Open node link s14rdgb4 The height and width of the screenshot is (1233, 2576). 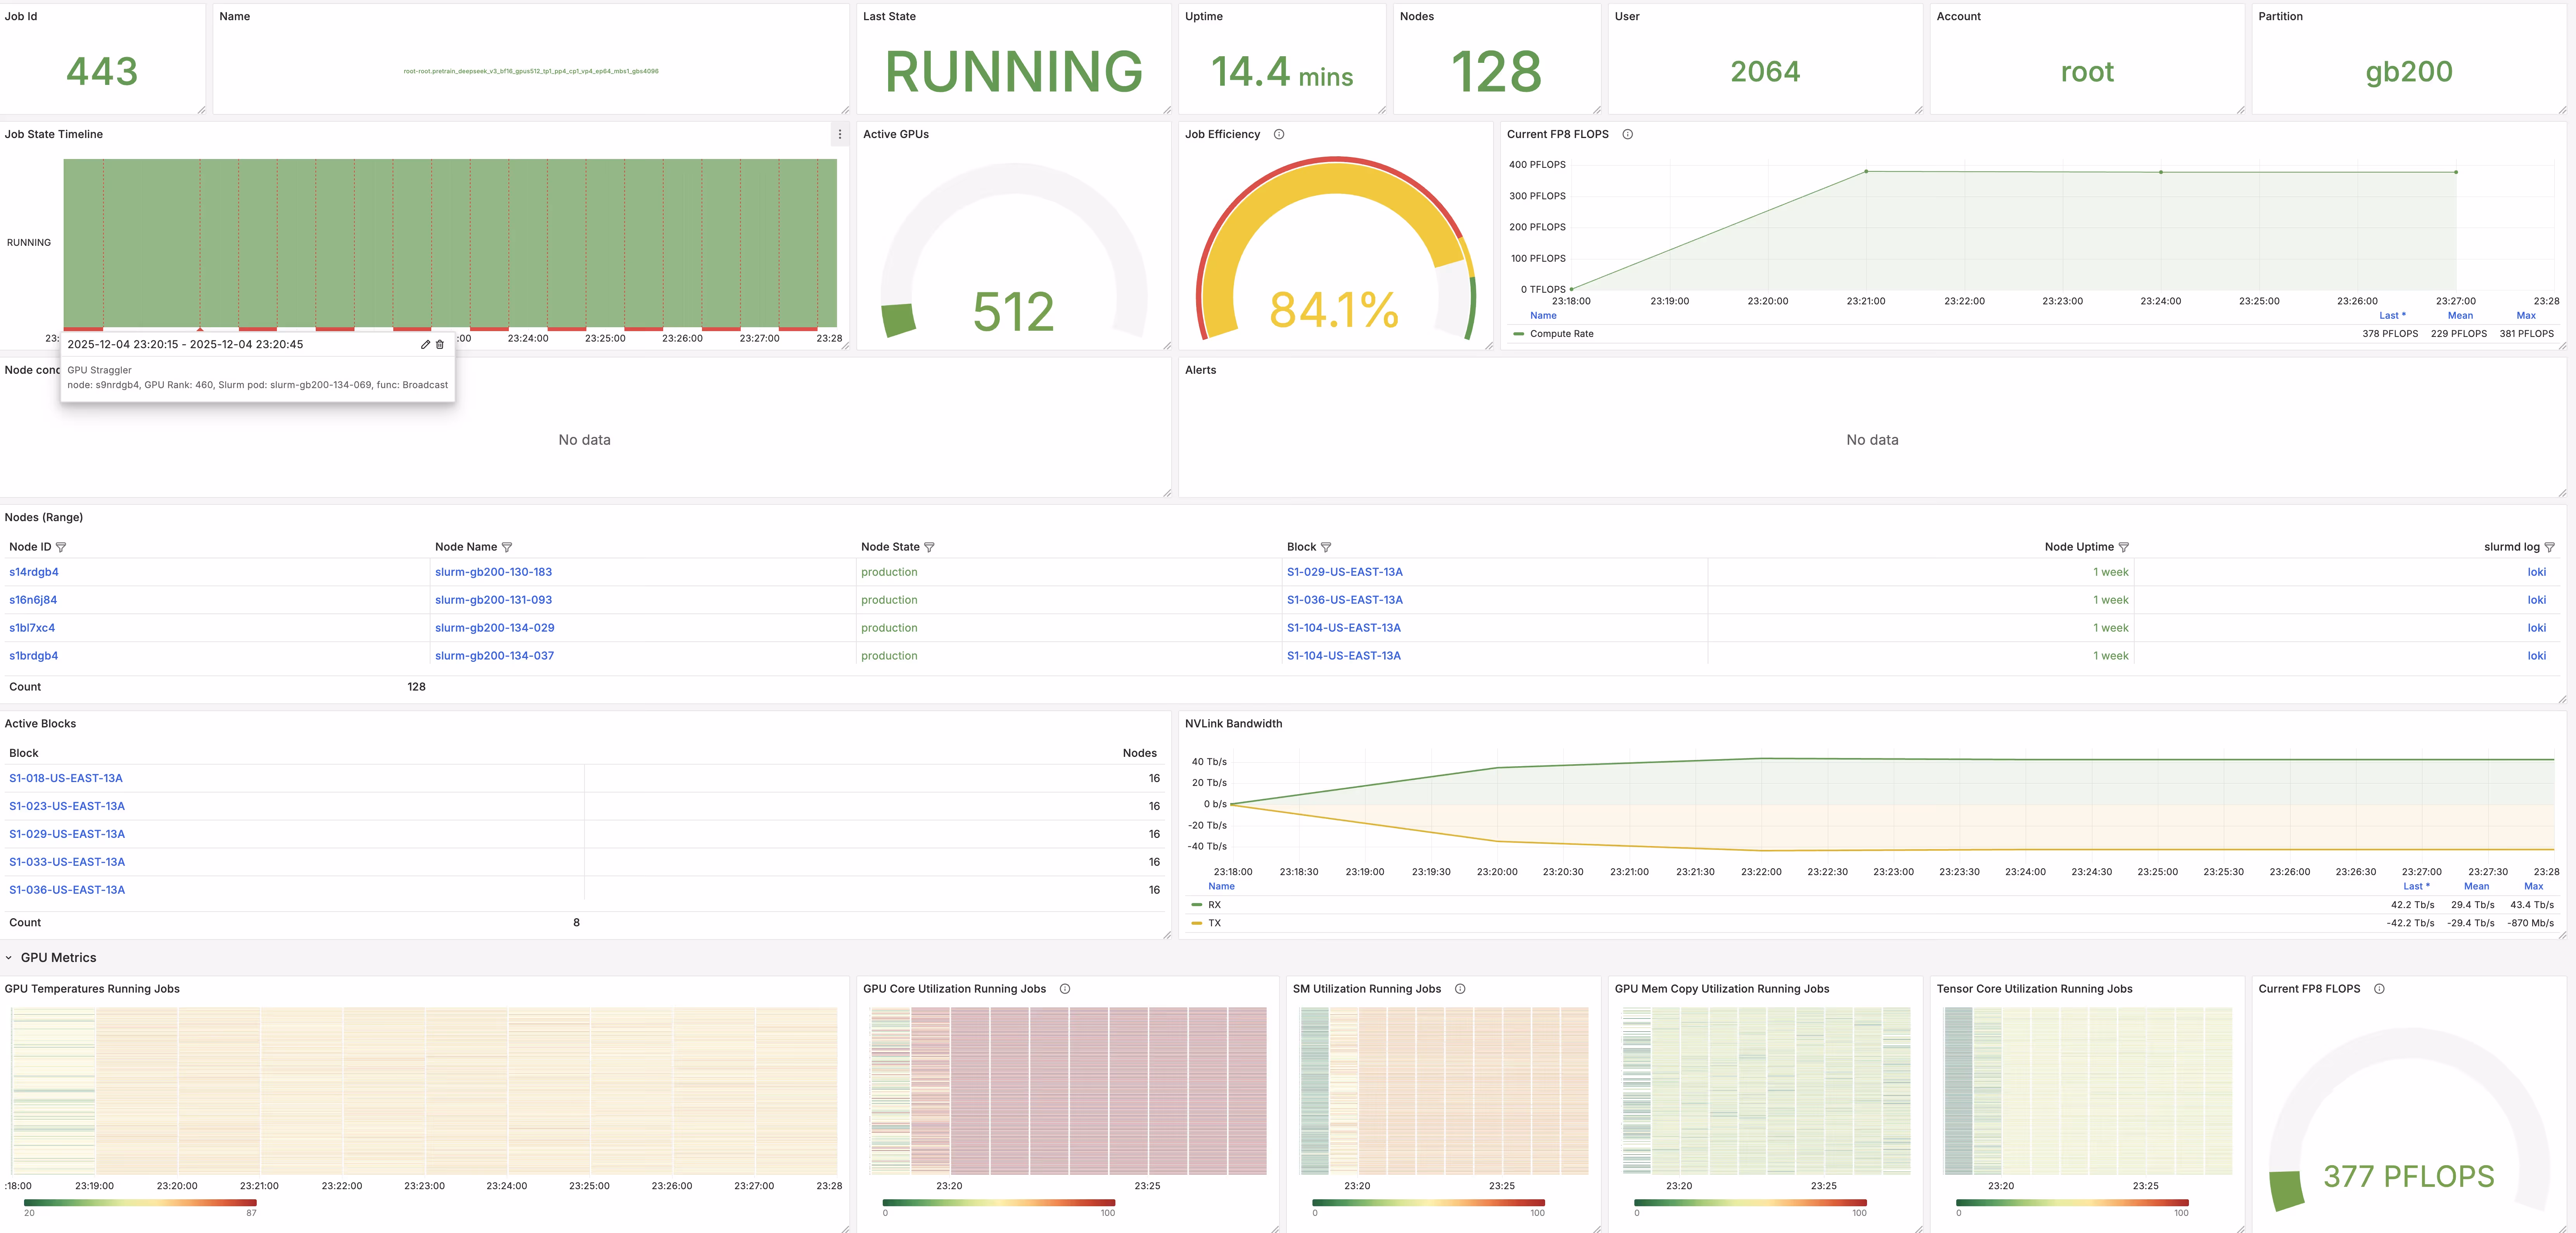tap(34, 572)
